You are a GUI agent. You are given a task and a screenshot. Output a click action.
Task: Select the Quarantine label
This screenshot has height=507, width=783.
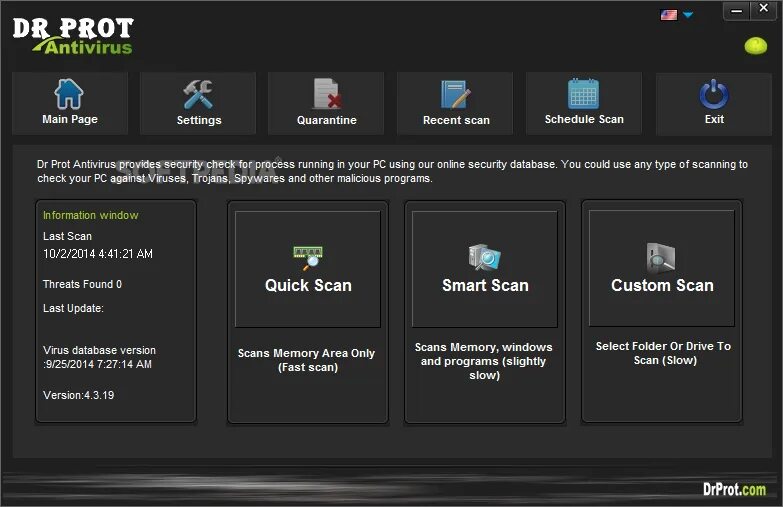point(327,120)
